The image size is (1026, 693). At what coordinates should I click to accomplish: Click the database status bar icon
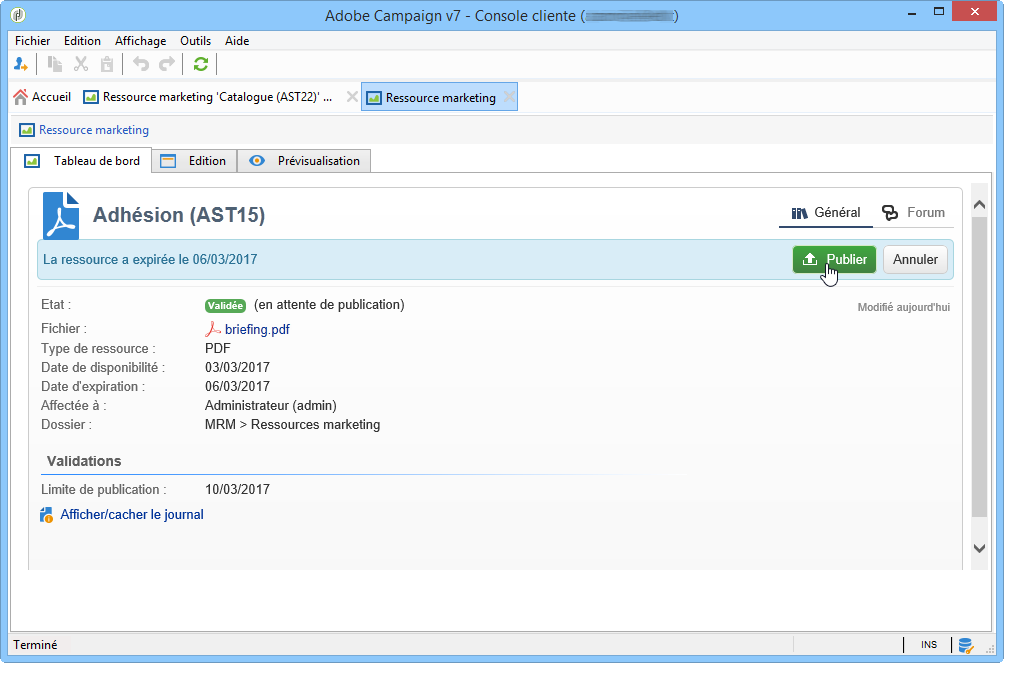click(x=966, y=645)
